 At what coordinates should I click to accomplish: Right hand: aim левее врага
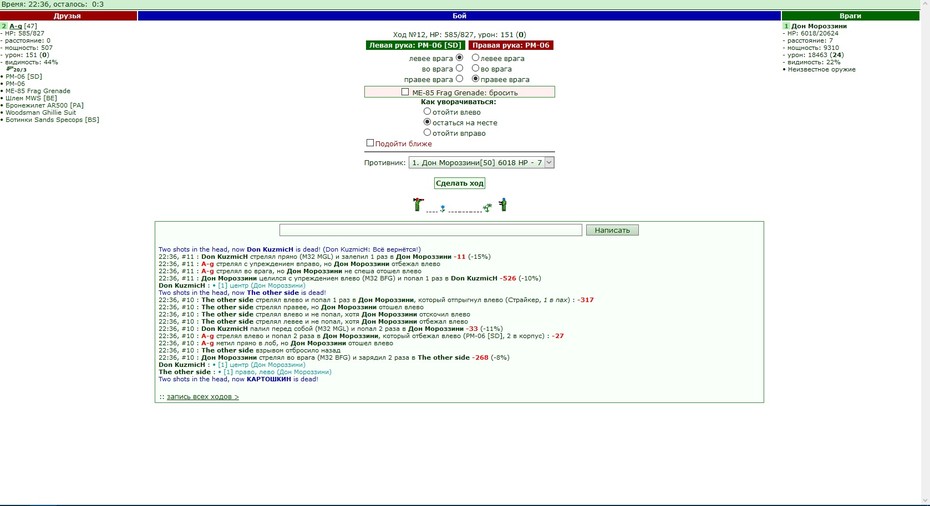click(475, 58)
